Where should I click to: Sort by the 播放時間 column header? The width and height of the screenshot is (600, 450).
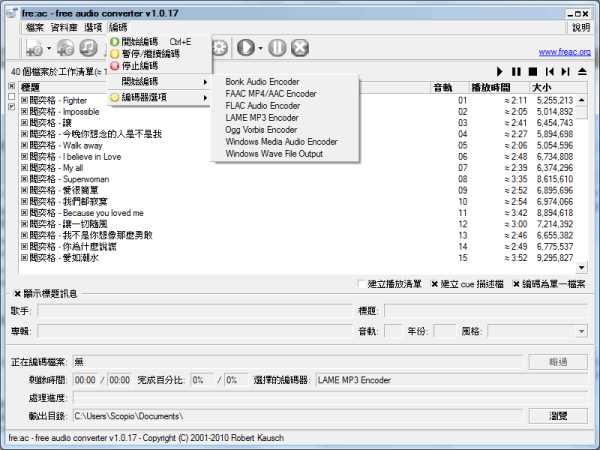(x=499, y=88)
